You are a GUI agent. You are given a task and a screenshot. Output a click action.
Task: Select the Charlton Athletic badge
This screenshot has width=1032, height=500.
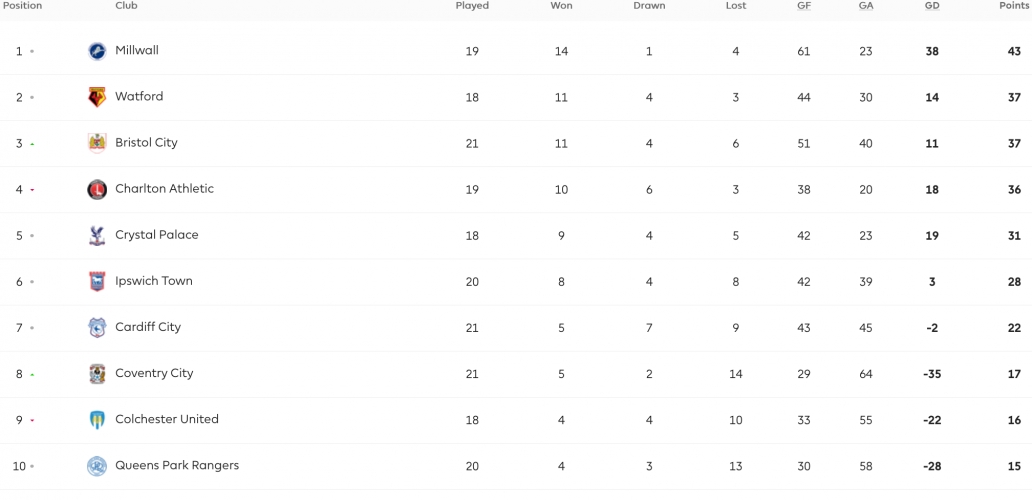tap(97, 189)
